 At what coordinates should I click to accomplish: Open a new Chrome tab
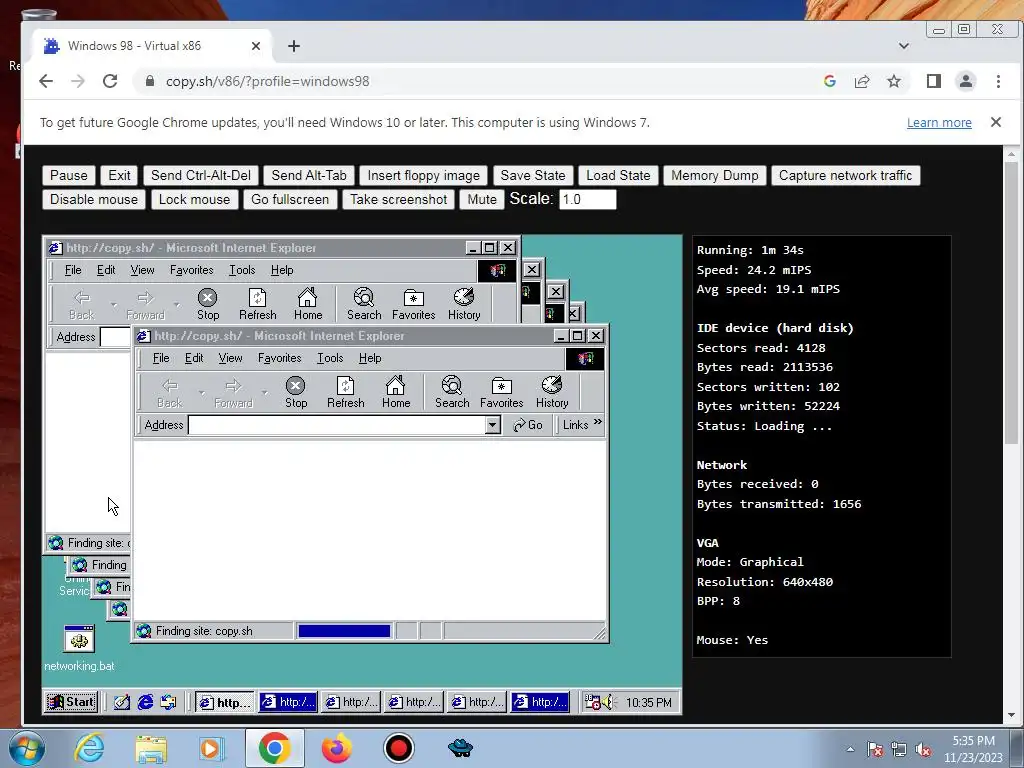click(294, 46)
